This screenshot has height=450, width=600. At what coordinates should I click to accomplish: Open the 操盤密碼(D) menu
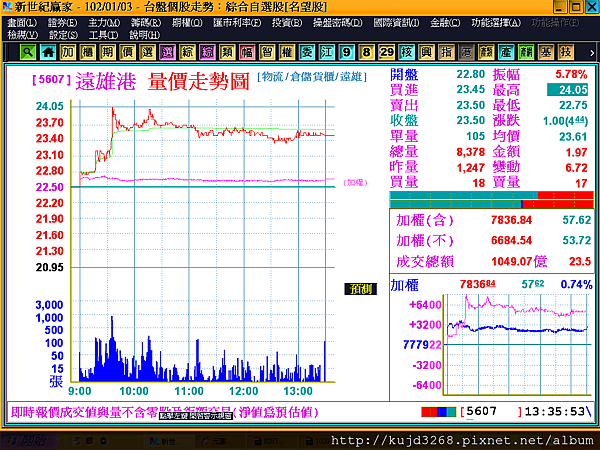338,23
